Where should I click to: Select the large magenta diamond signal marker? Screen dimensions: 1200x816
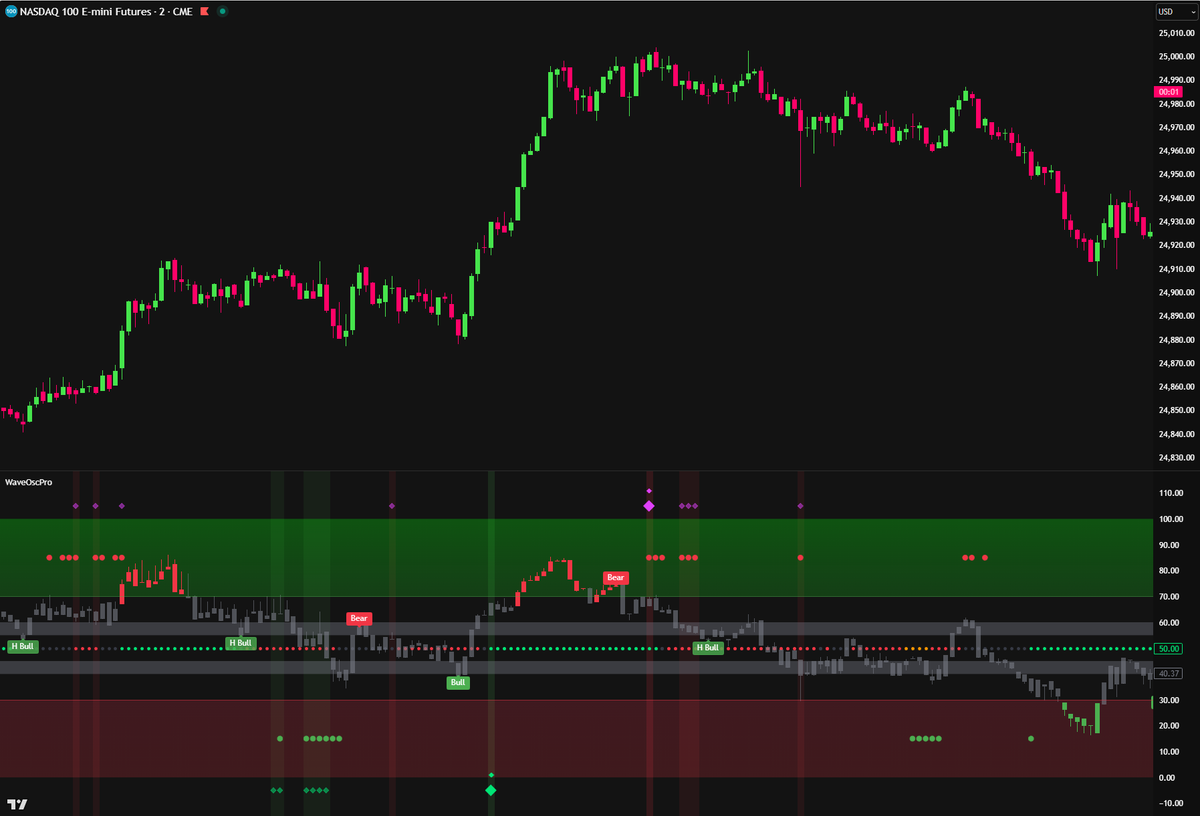tap(650, 506)
